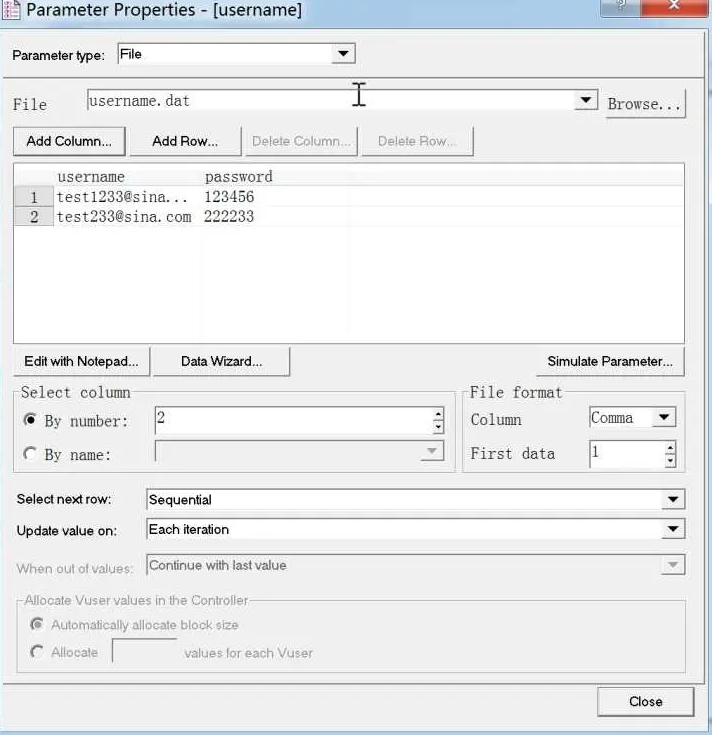Select row header number 2
The image size is (712, 735).
(34, 217)
